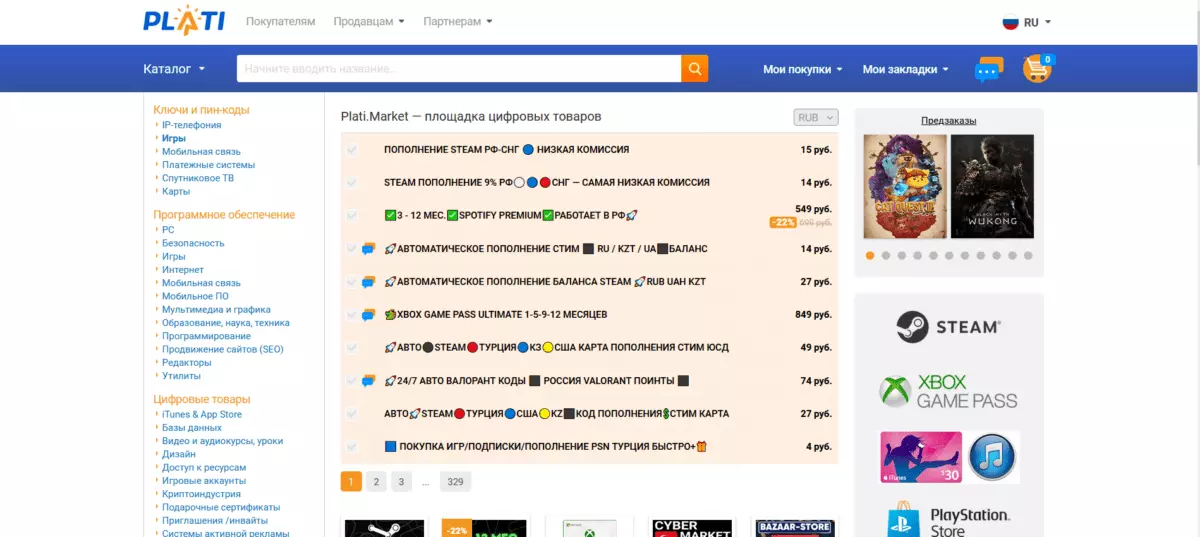
Task: Open the Мои закладки dropdown
Action: 906,69
